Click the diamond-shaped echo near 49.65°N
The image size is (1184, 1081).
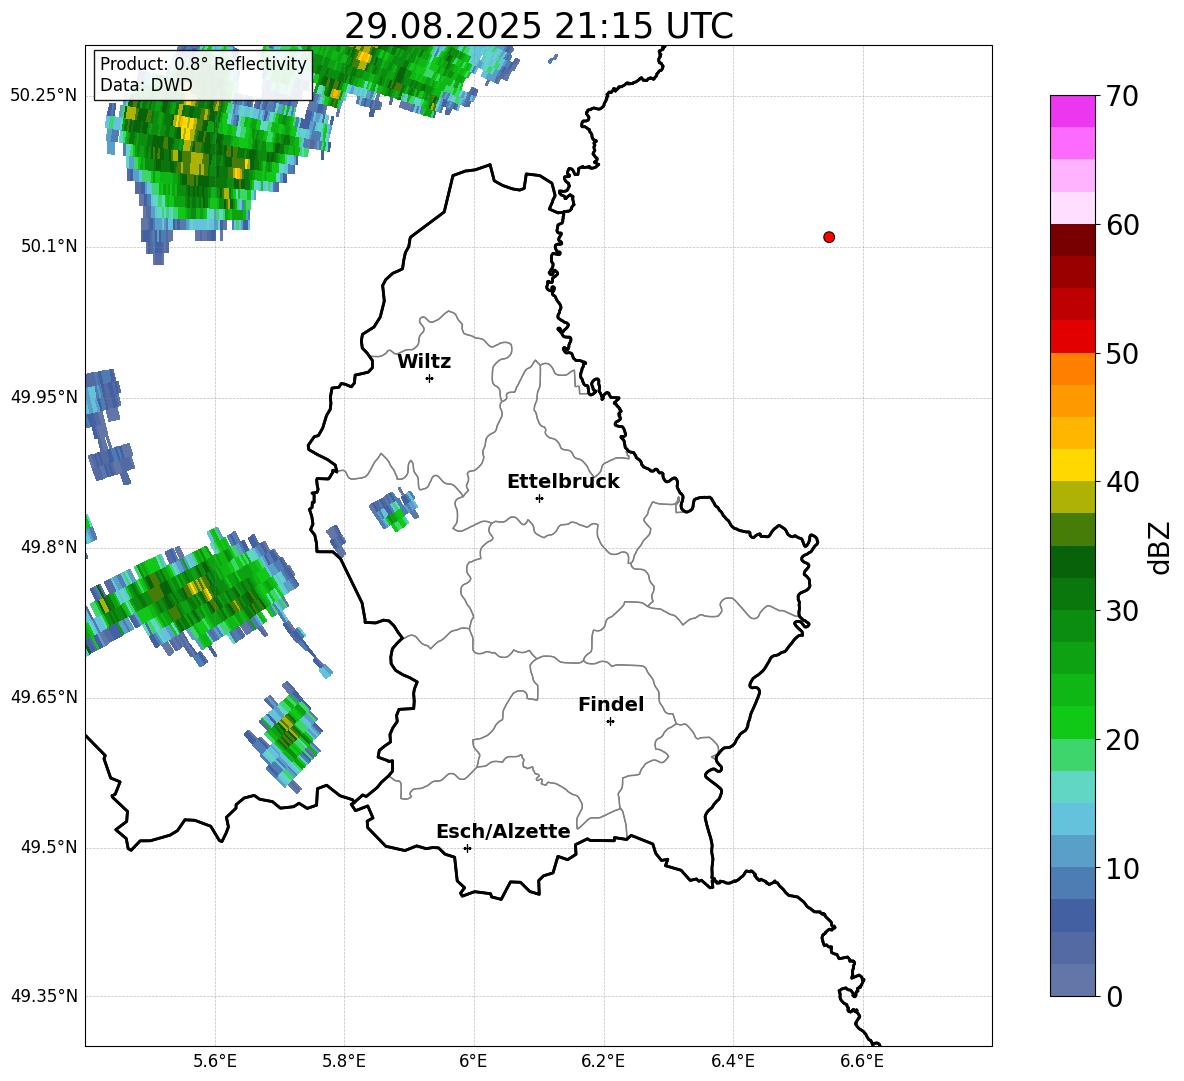point(285,735)
